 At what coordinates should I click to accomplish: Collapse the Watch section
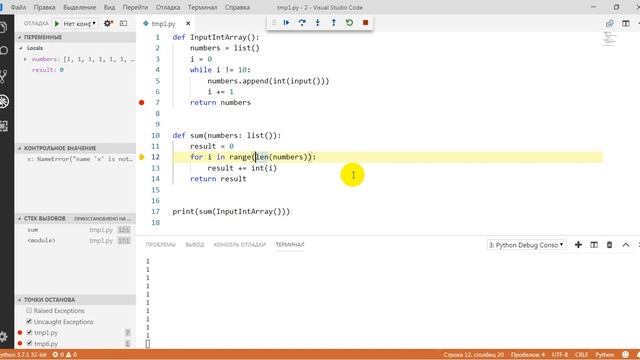[76, 148]
